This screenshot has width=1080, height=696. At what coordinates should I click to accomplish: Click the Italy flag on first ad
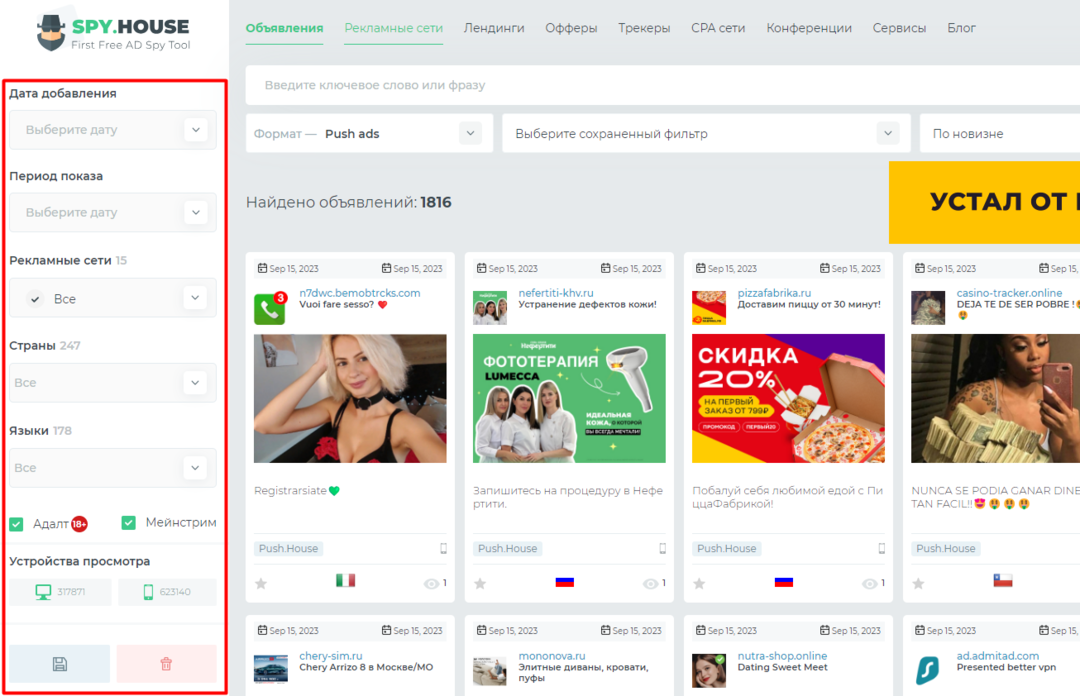click(345, 580)
